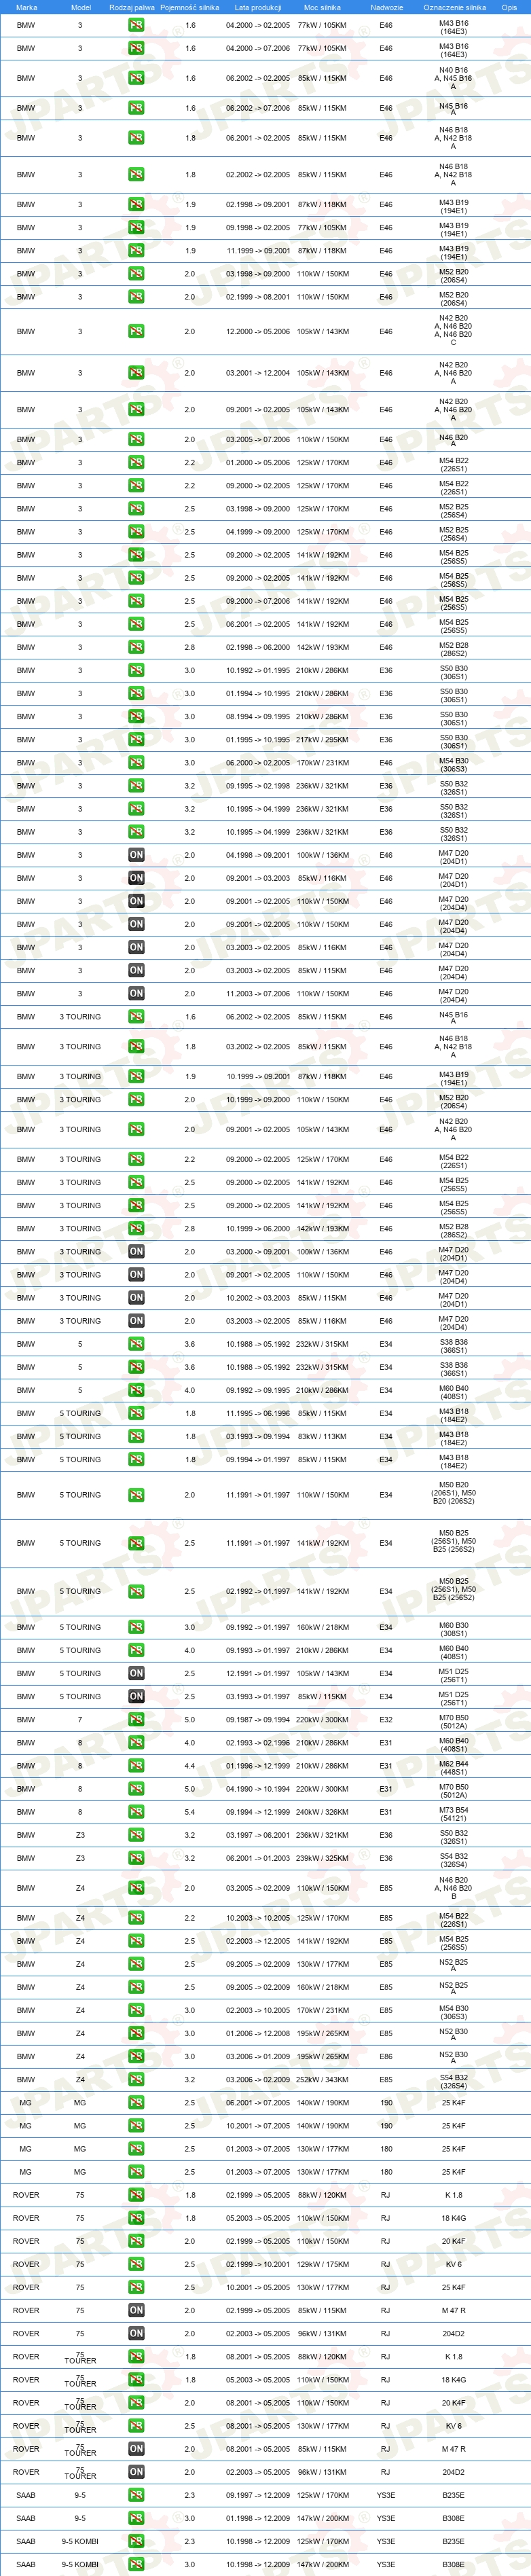Viewport: 531px width, 2576px height.
Task: Click ON icon in 75 TOURER 204D2 row
Action: click(x=136, y=2472)
